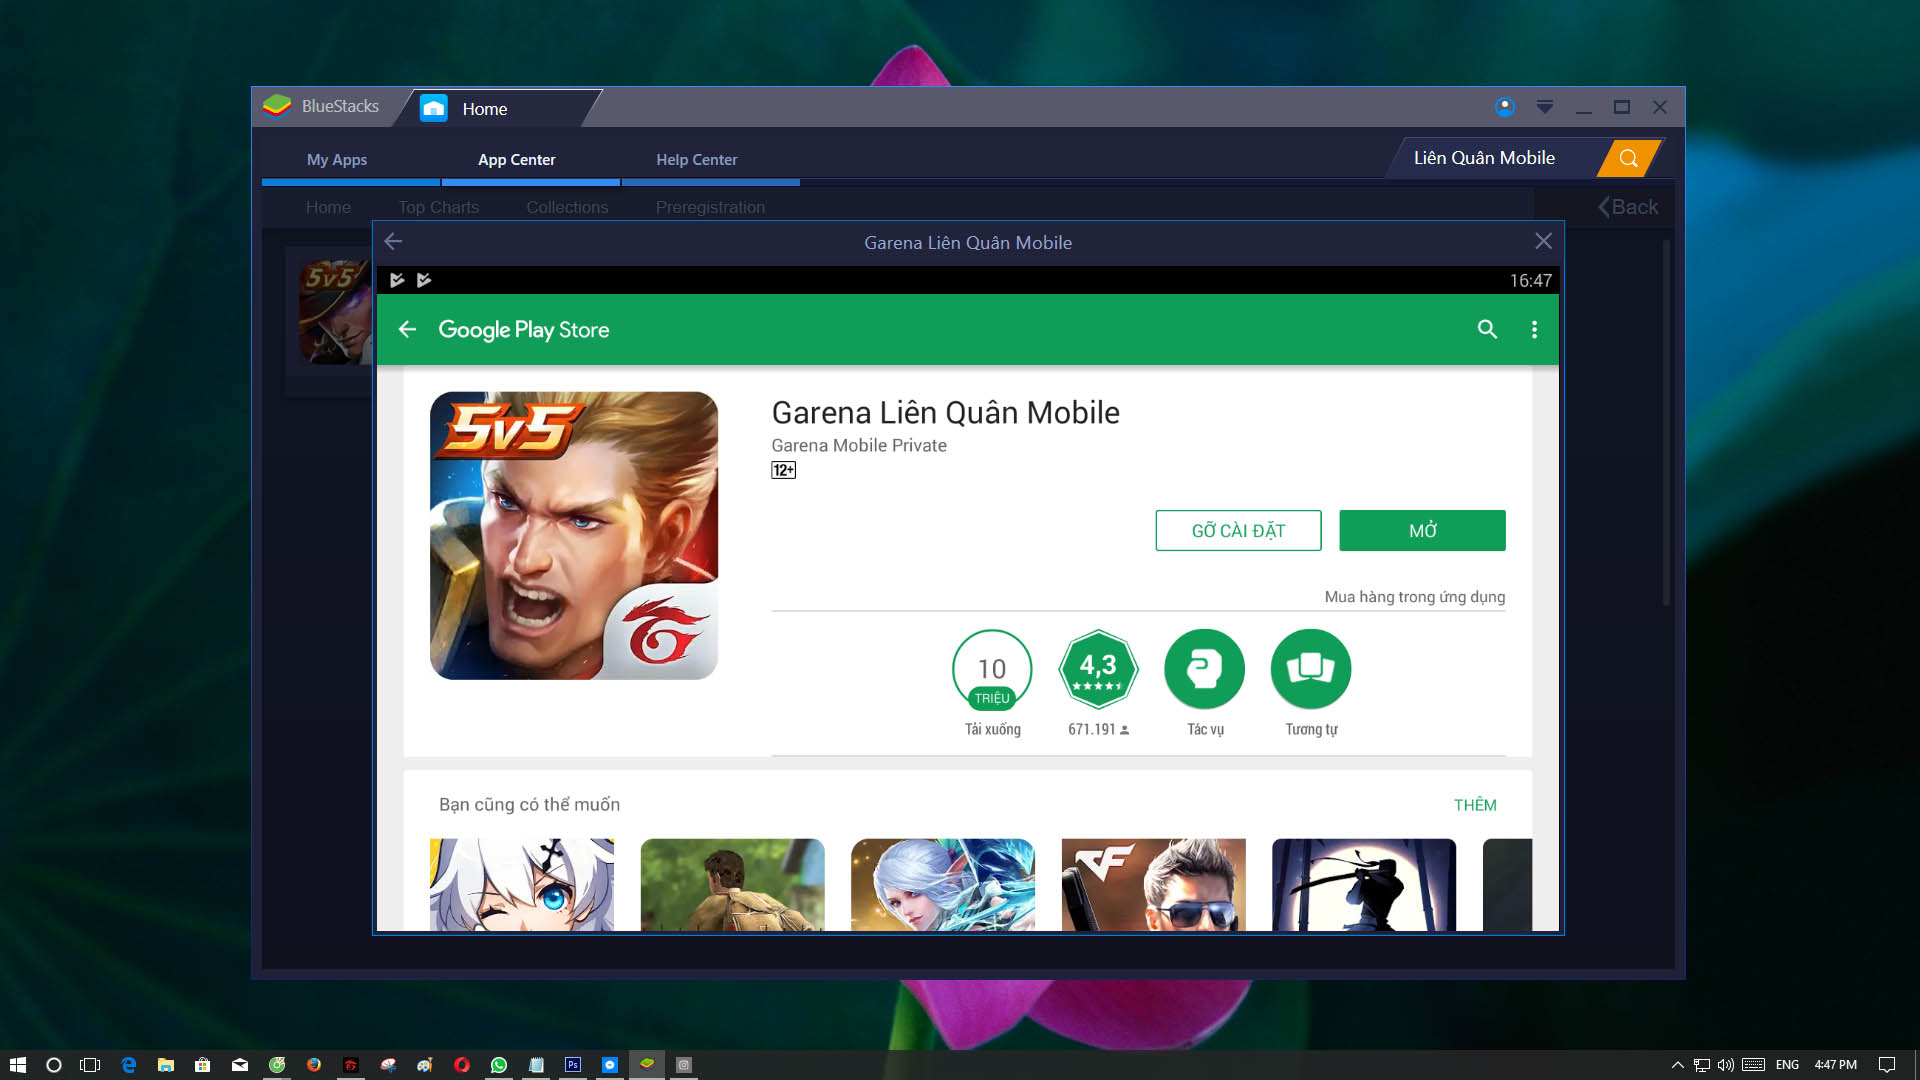Click the GỠ CÀI ĐẶT uninstall button

[x=1238, y=531]
